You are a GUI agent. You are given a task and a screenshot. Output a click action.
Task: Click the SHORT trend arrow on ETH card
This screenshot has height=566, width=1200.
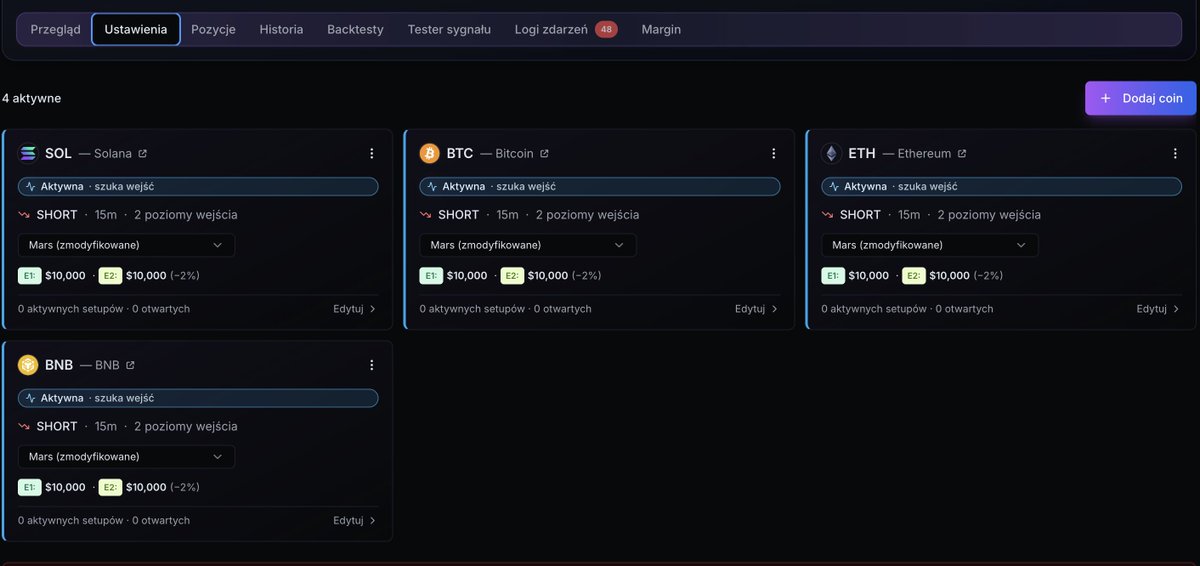[828, 215]
